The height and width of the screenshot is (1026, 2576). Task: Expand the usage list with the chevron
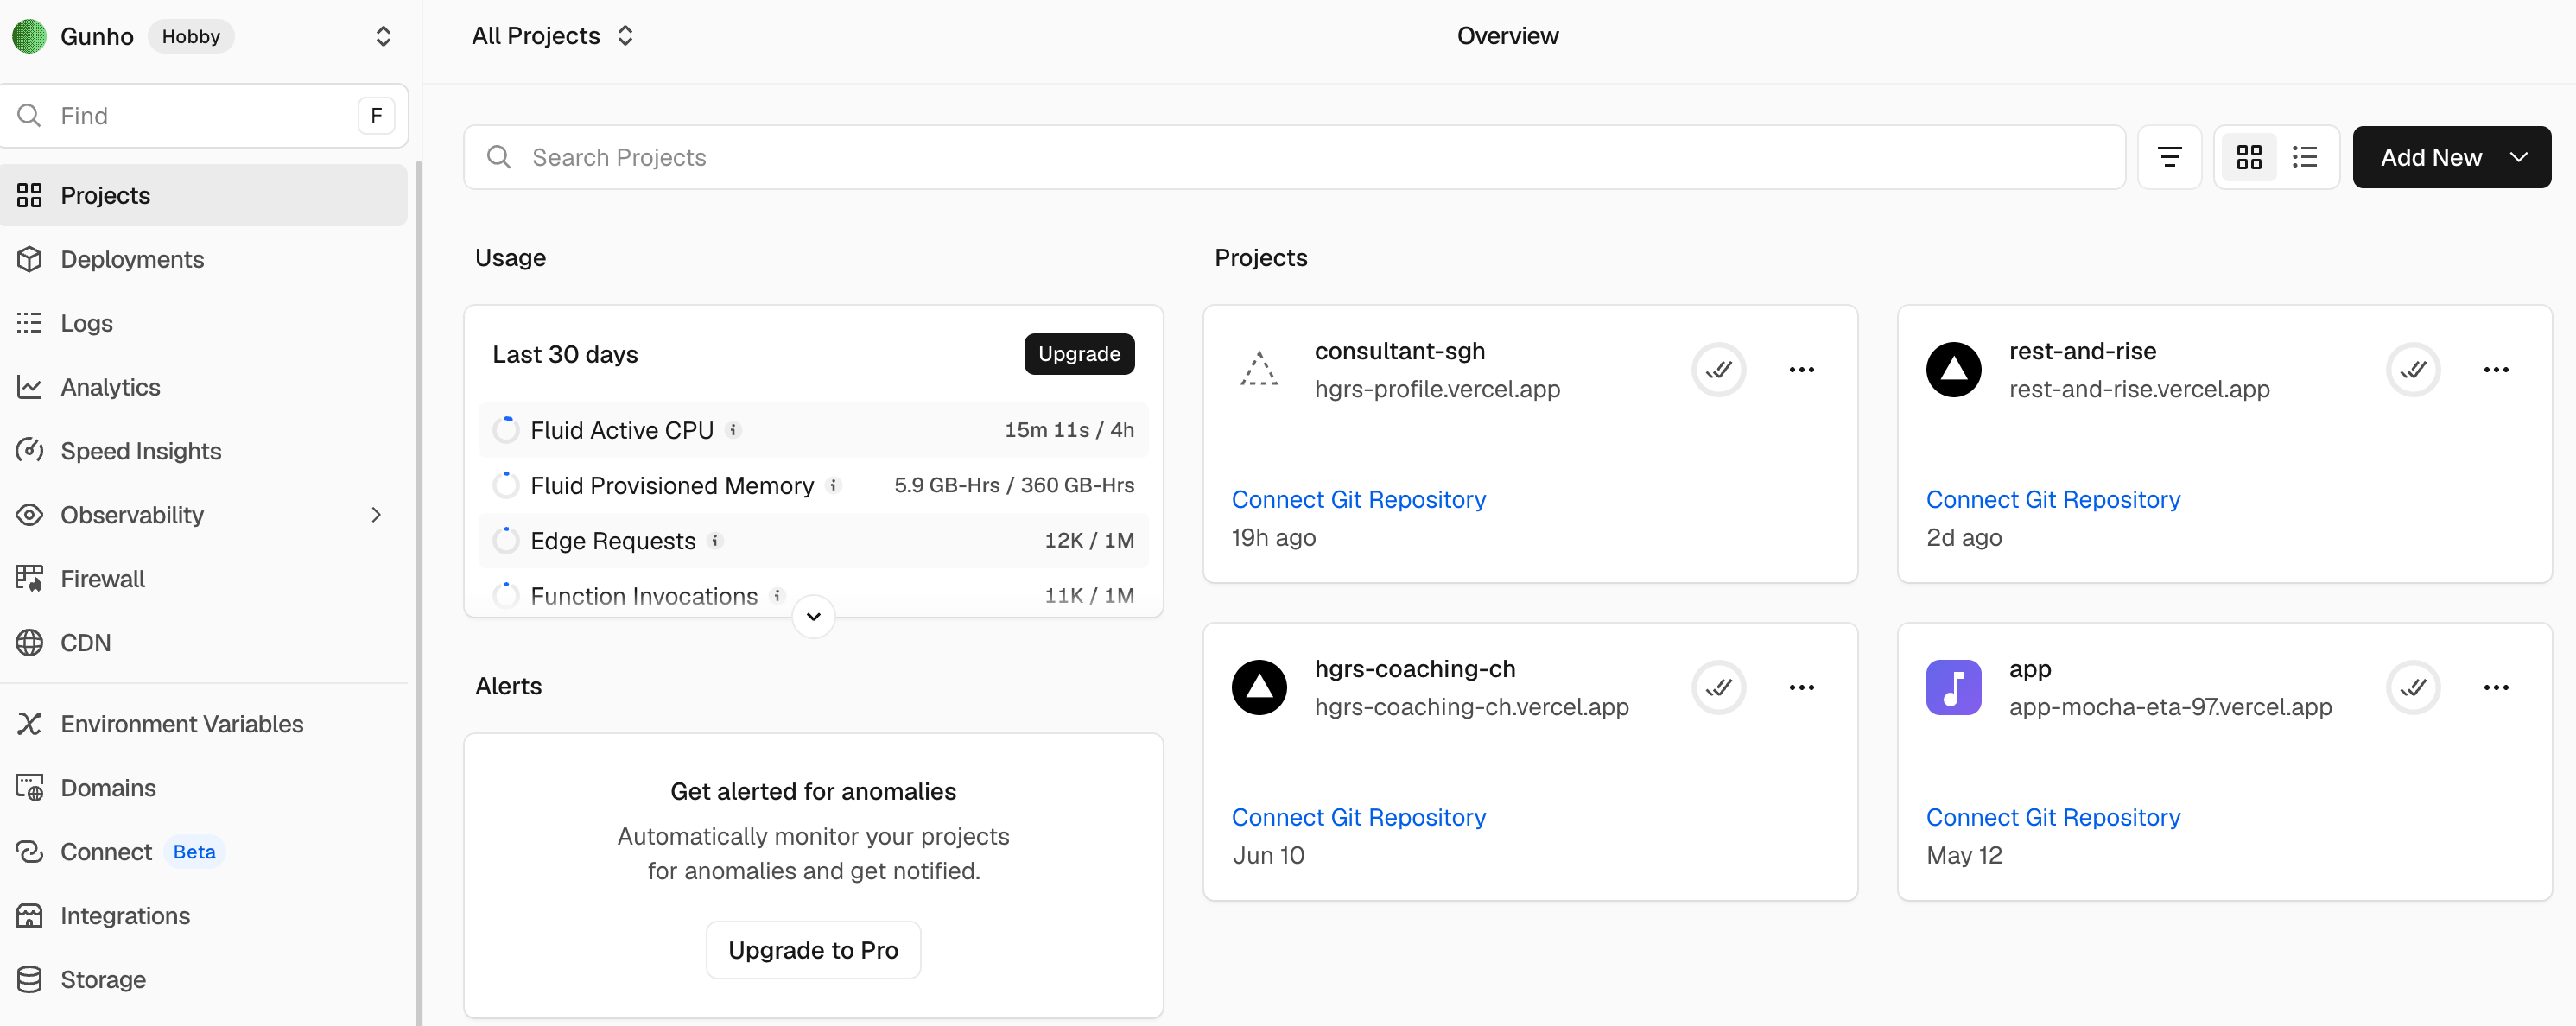click(813, 616)
